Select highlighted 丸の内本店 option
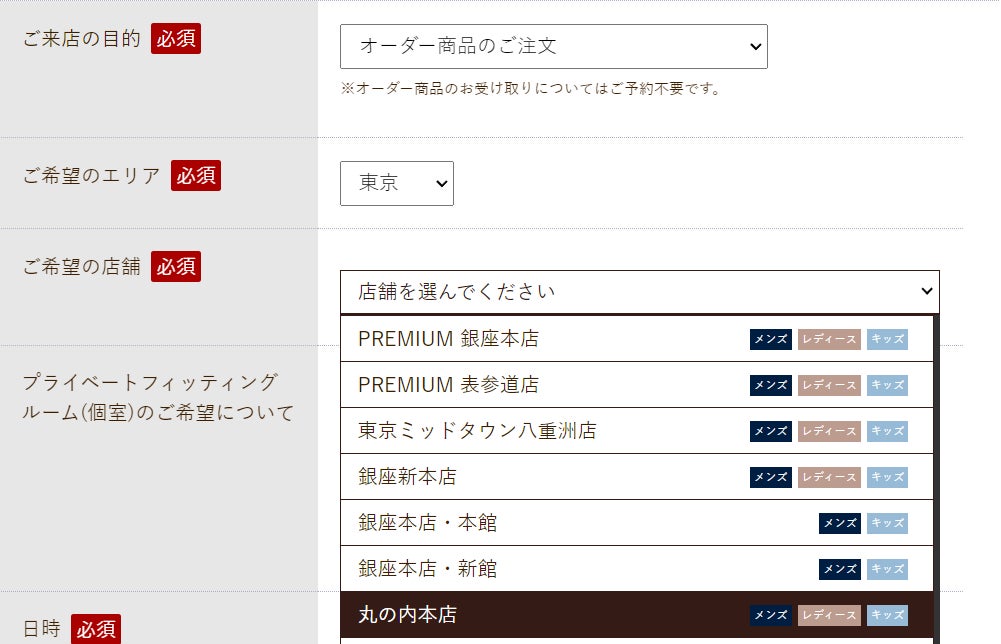The height and width of the screenshot is (644, 1001). point(407,615)
